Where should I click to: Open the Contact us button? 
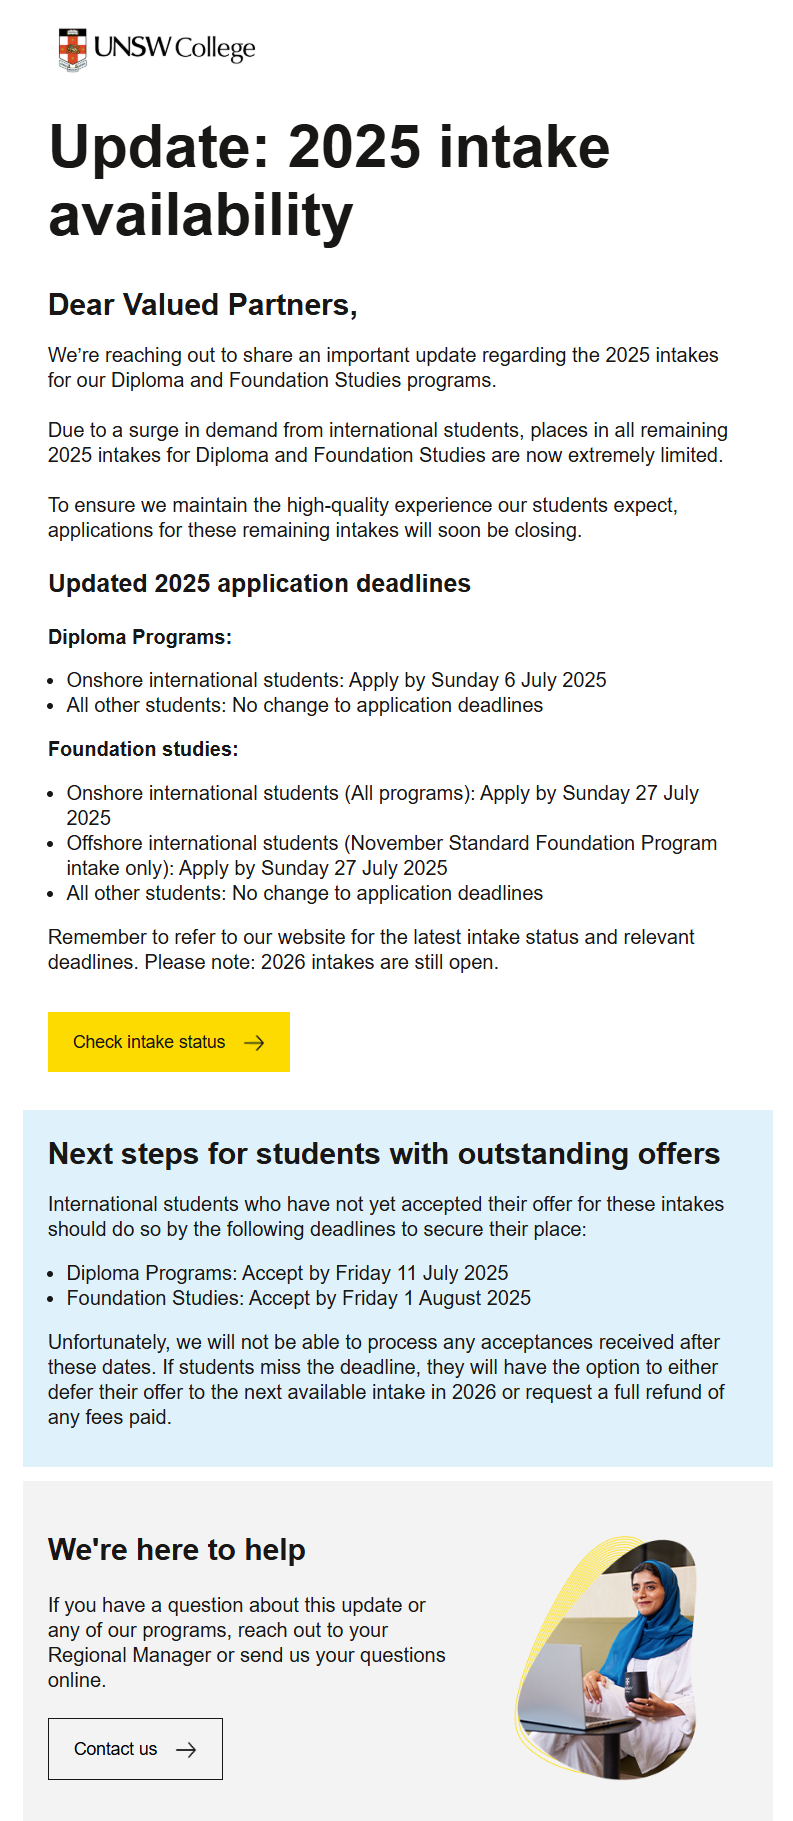pos(135,1749)
